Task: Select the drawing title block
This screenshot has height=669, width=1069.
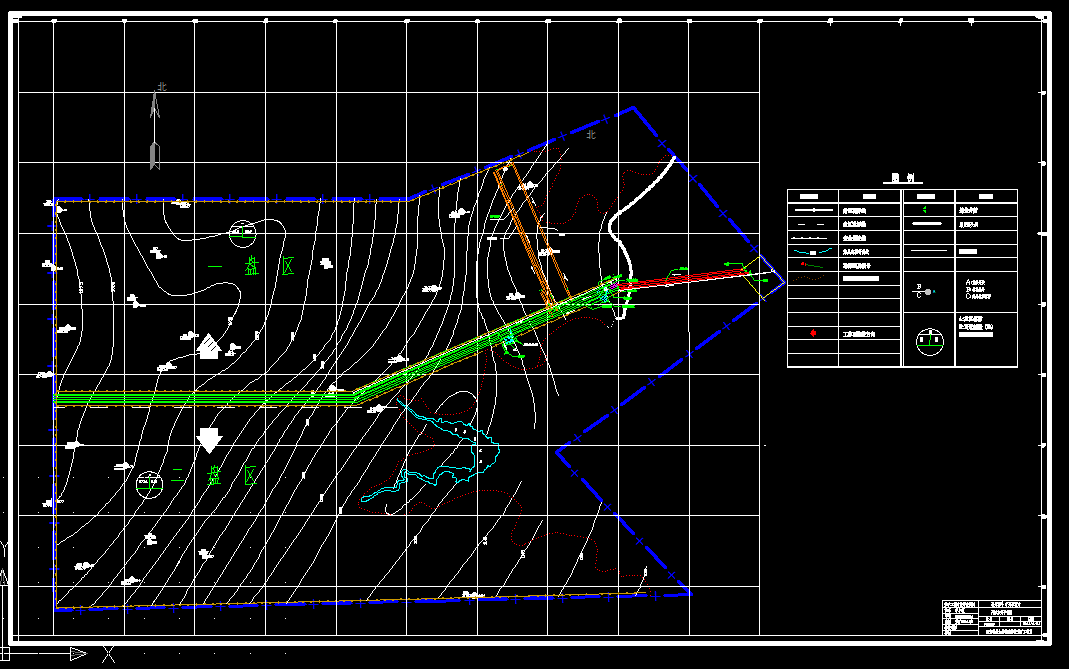Action: (992, 618)
